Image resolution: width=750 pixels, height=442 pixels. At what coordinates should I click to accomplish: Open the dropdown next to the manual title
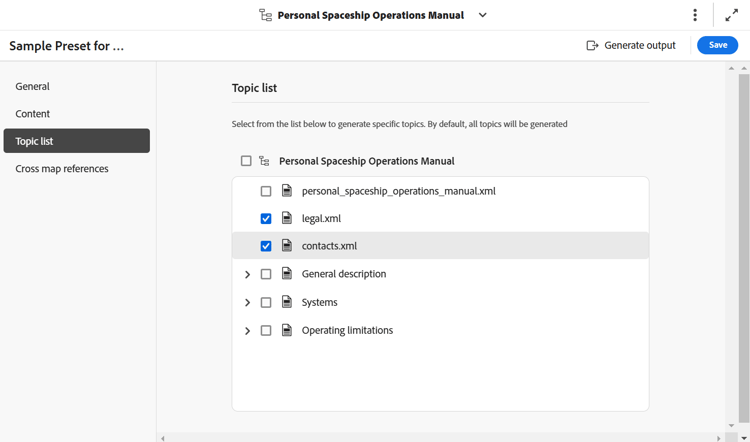tap(483, 16)
